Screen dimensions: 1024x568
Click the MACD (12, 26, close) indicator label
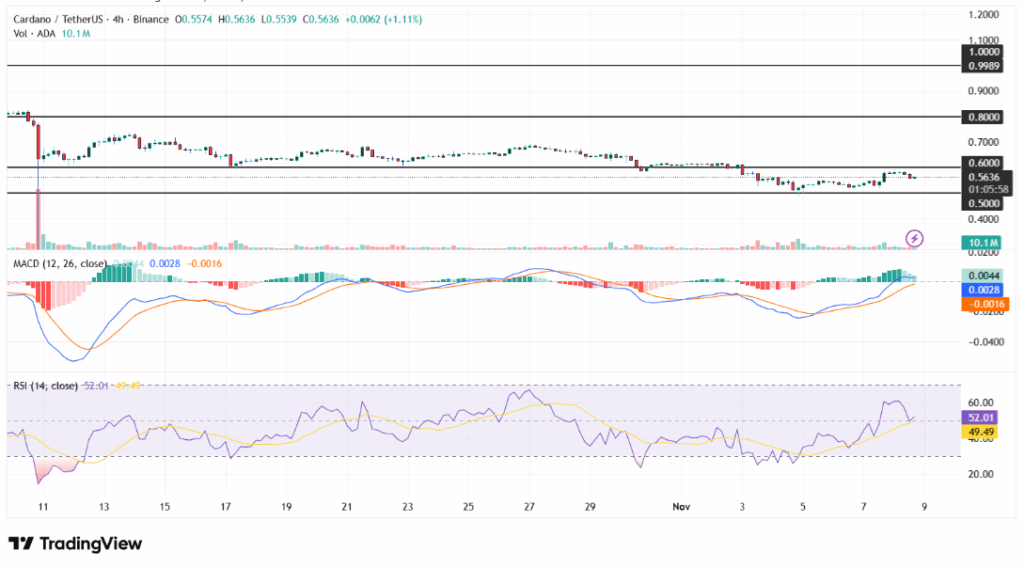(59, 263)
